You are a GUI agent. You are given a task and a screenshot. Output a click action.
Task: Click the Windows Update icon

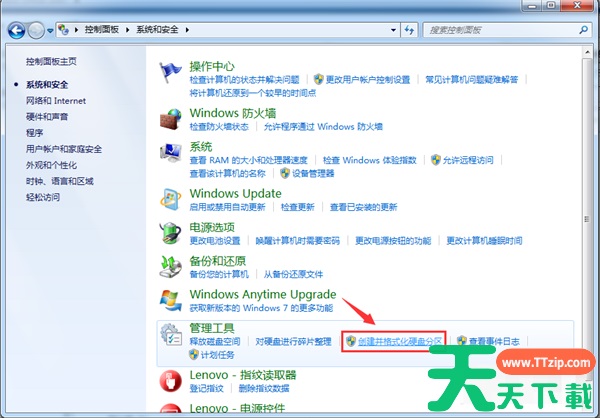coord(171,199)
